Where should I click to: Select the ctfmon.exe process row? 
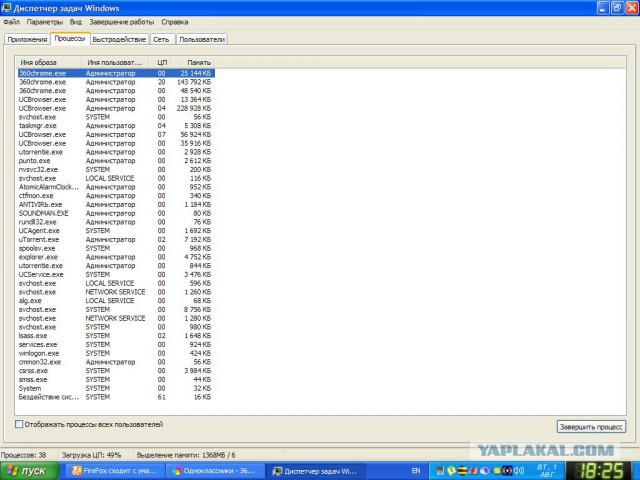[x=116, y=196]
